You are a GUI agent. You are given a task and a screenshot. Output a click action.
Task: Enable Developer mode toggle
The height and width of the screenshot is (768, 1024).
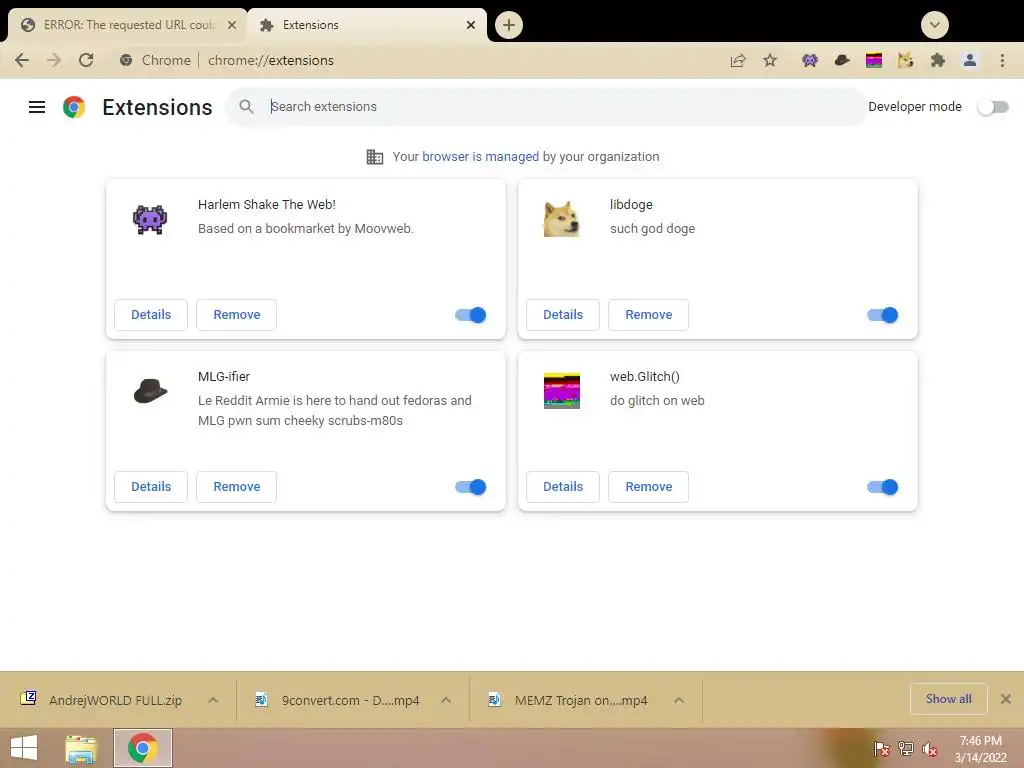point(993,107)
